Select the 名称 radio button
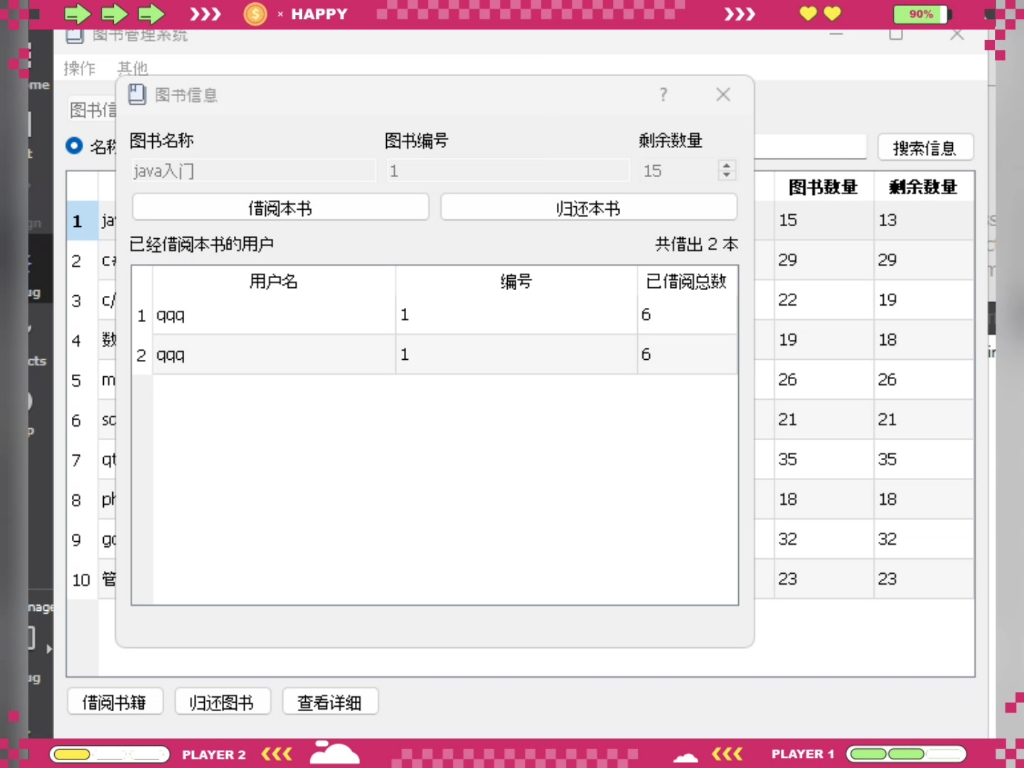Screen dimensions: 1024x768 tap(74, 145)
